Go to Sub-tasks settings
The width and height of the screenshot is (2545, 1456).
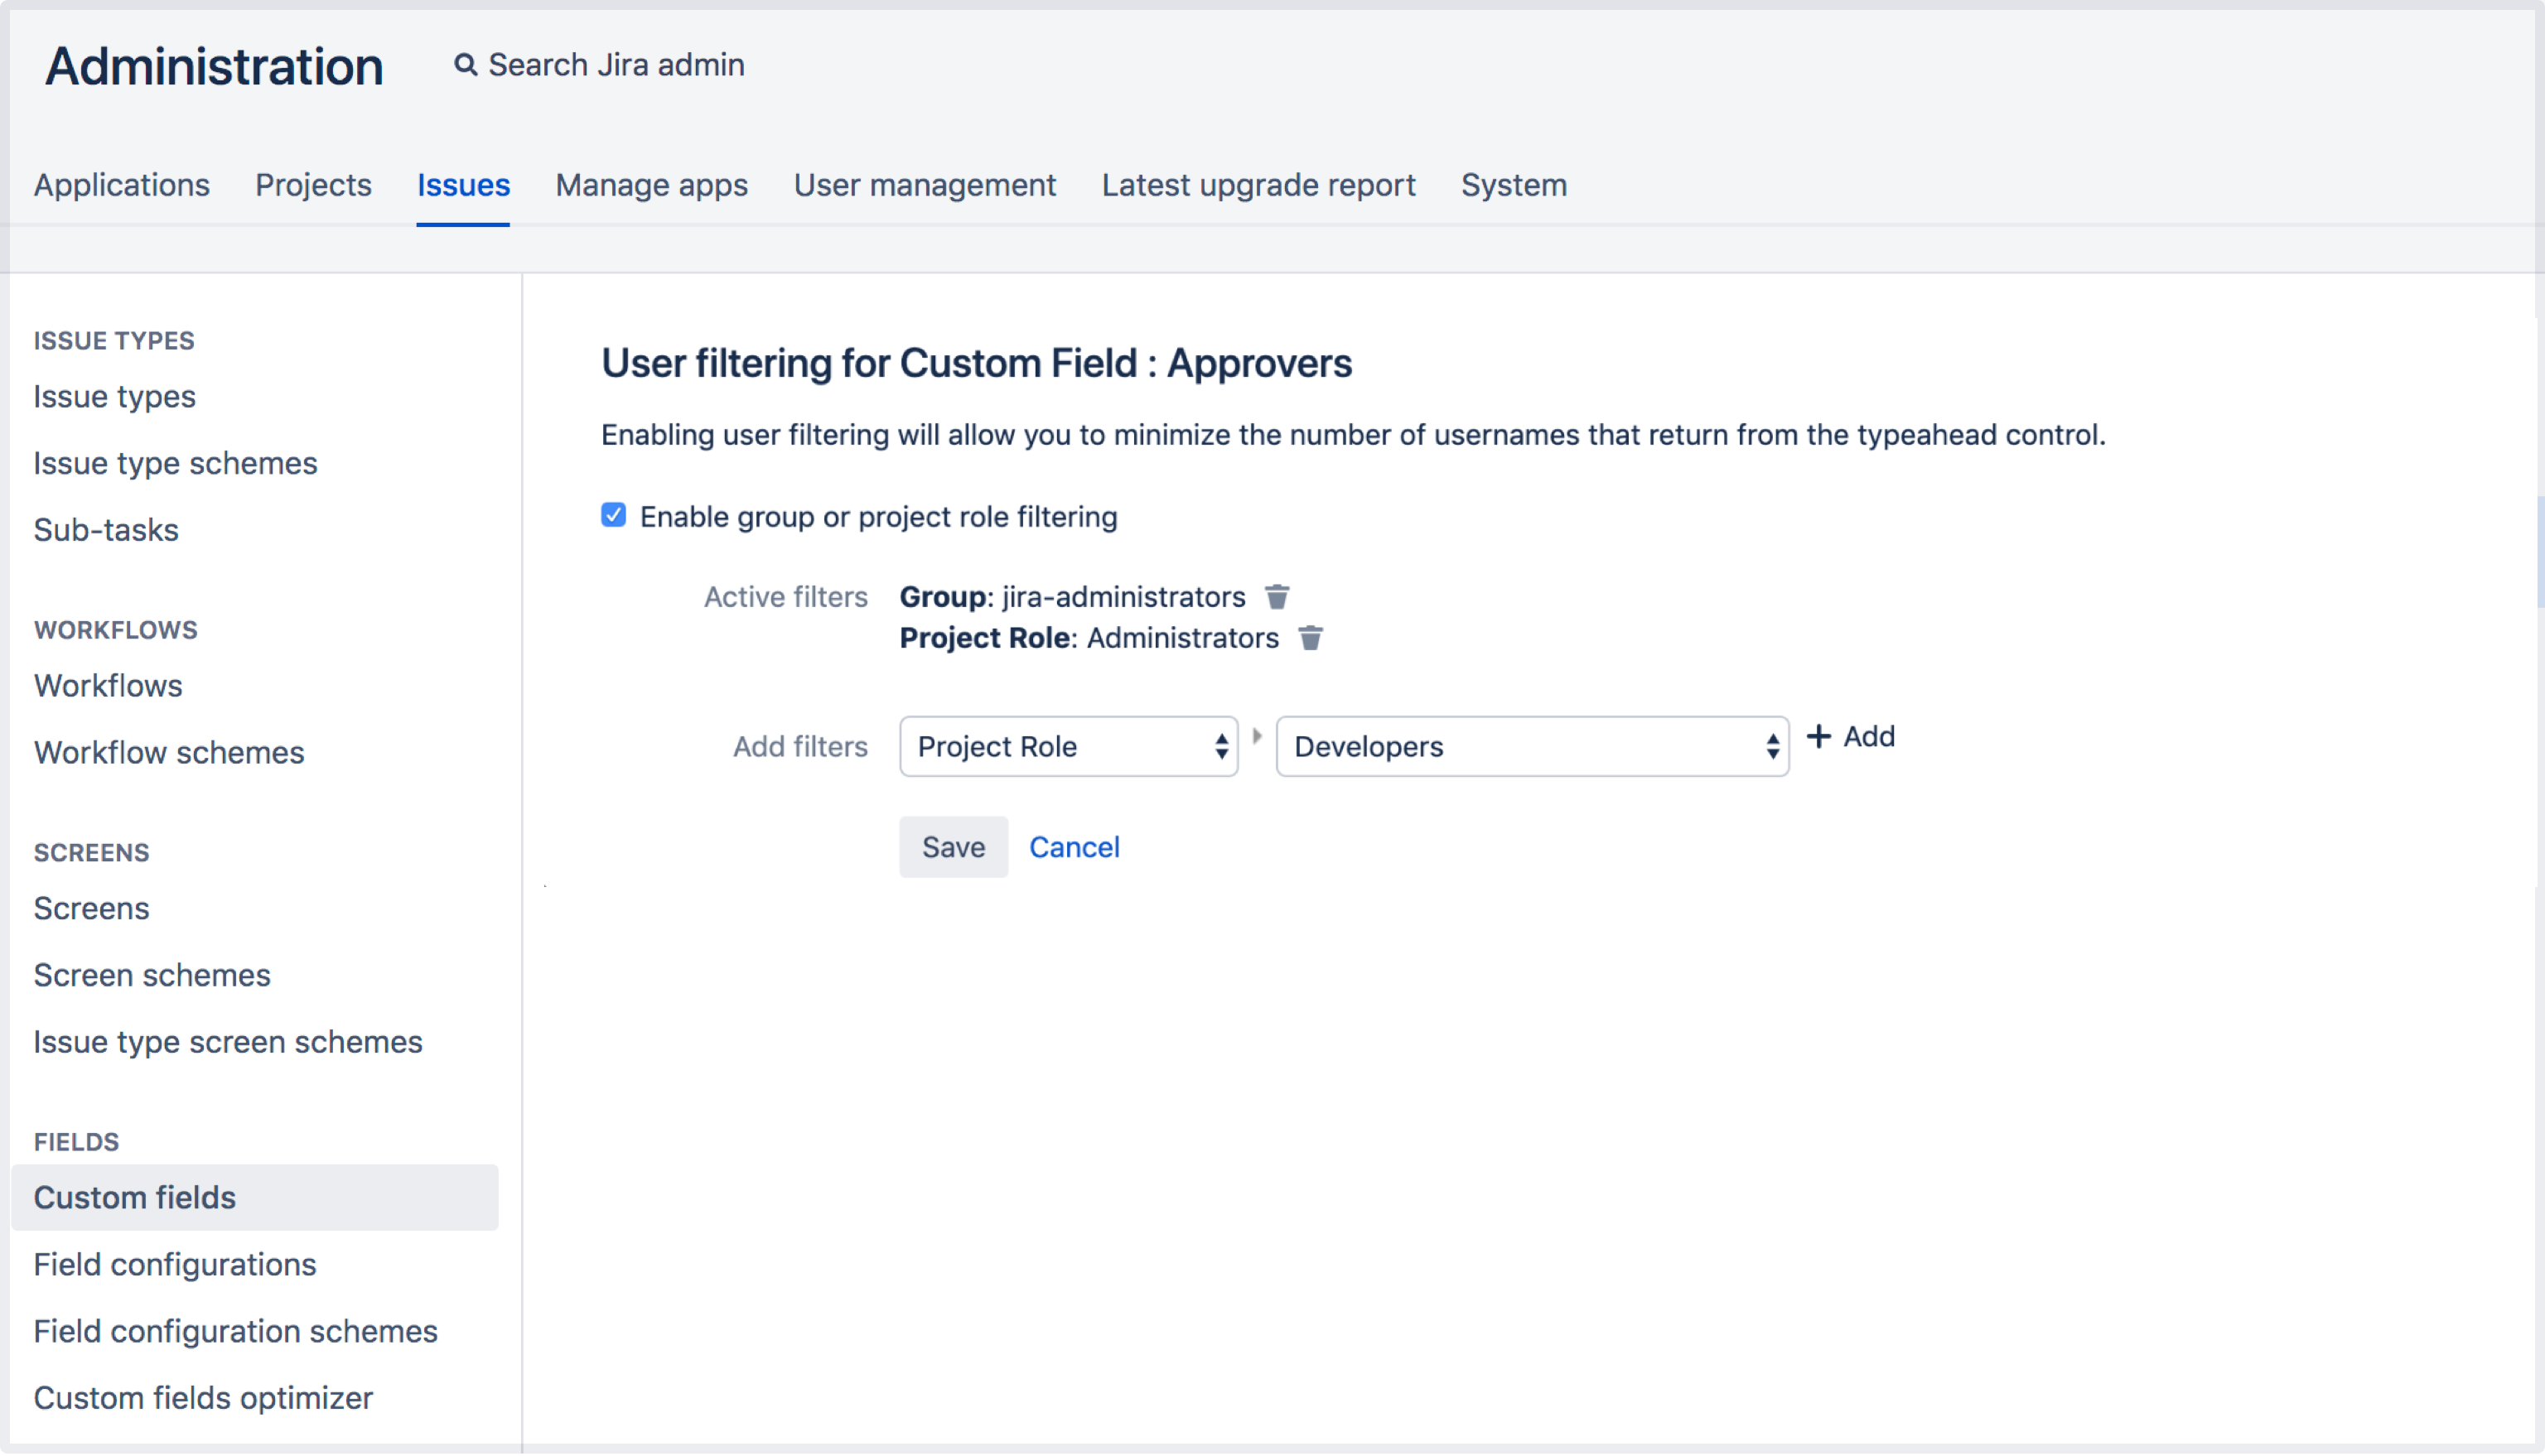pos(106,530)
